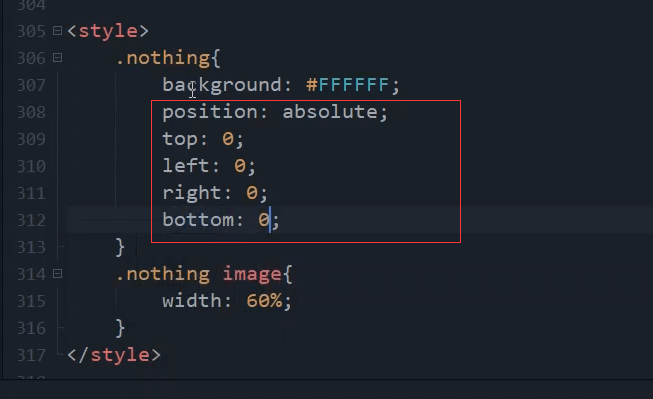Click the left property on line 310
Viewport: 653px width, 399px height.
pos(186,166)
